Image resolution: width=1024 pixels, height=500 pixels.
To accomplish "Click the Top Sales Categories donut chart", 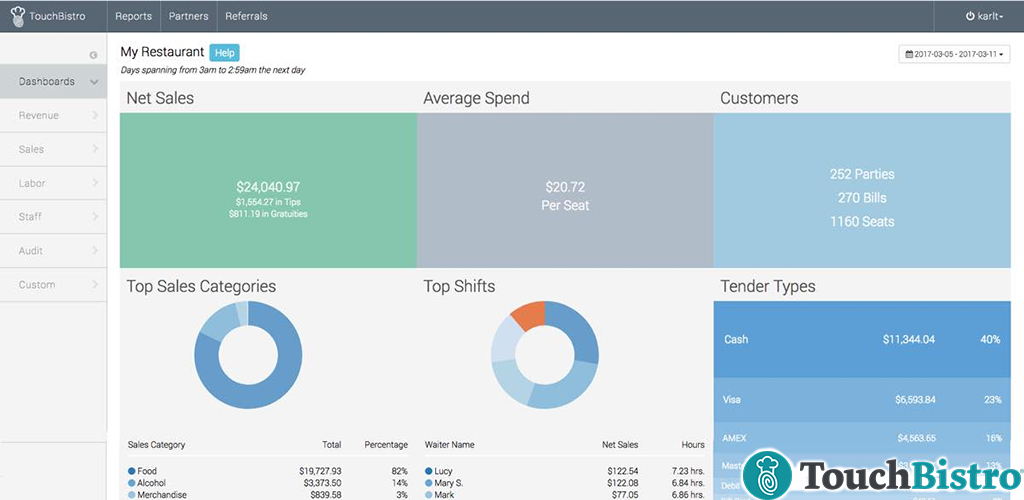I will (248, 353).
